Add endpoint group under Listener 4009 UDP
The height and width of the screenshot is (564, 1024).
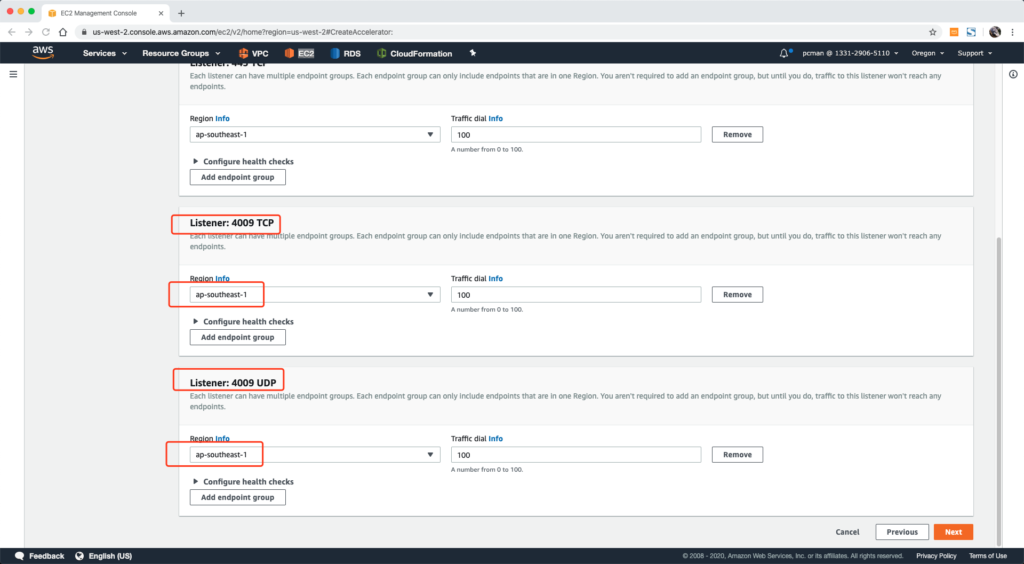pos(237,497)
